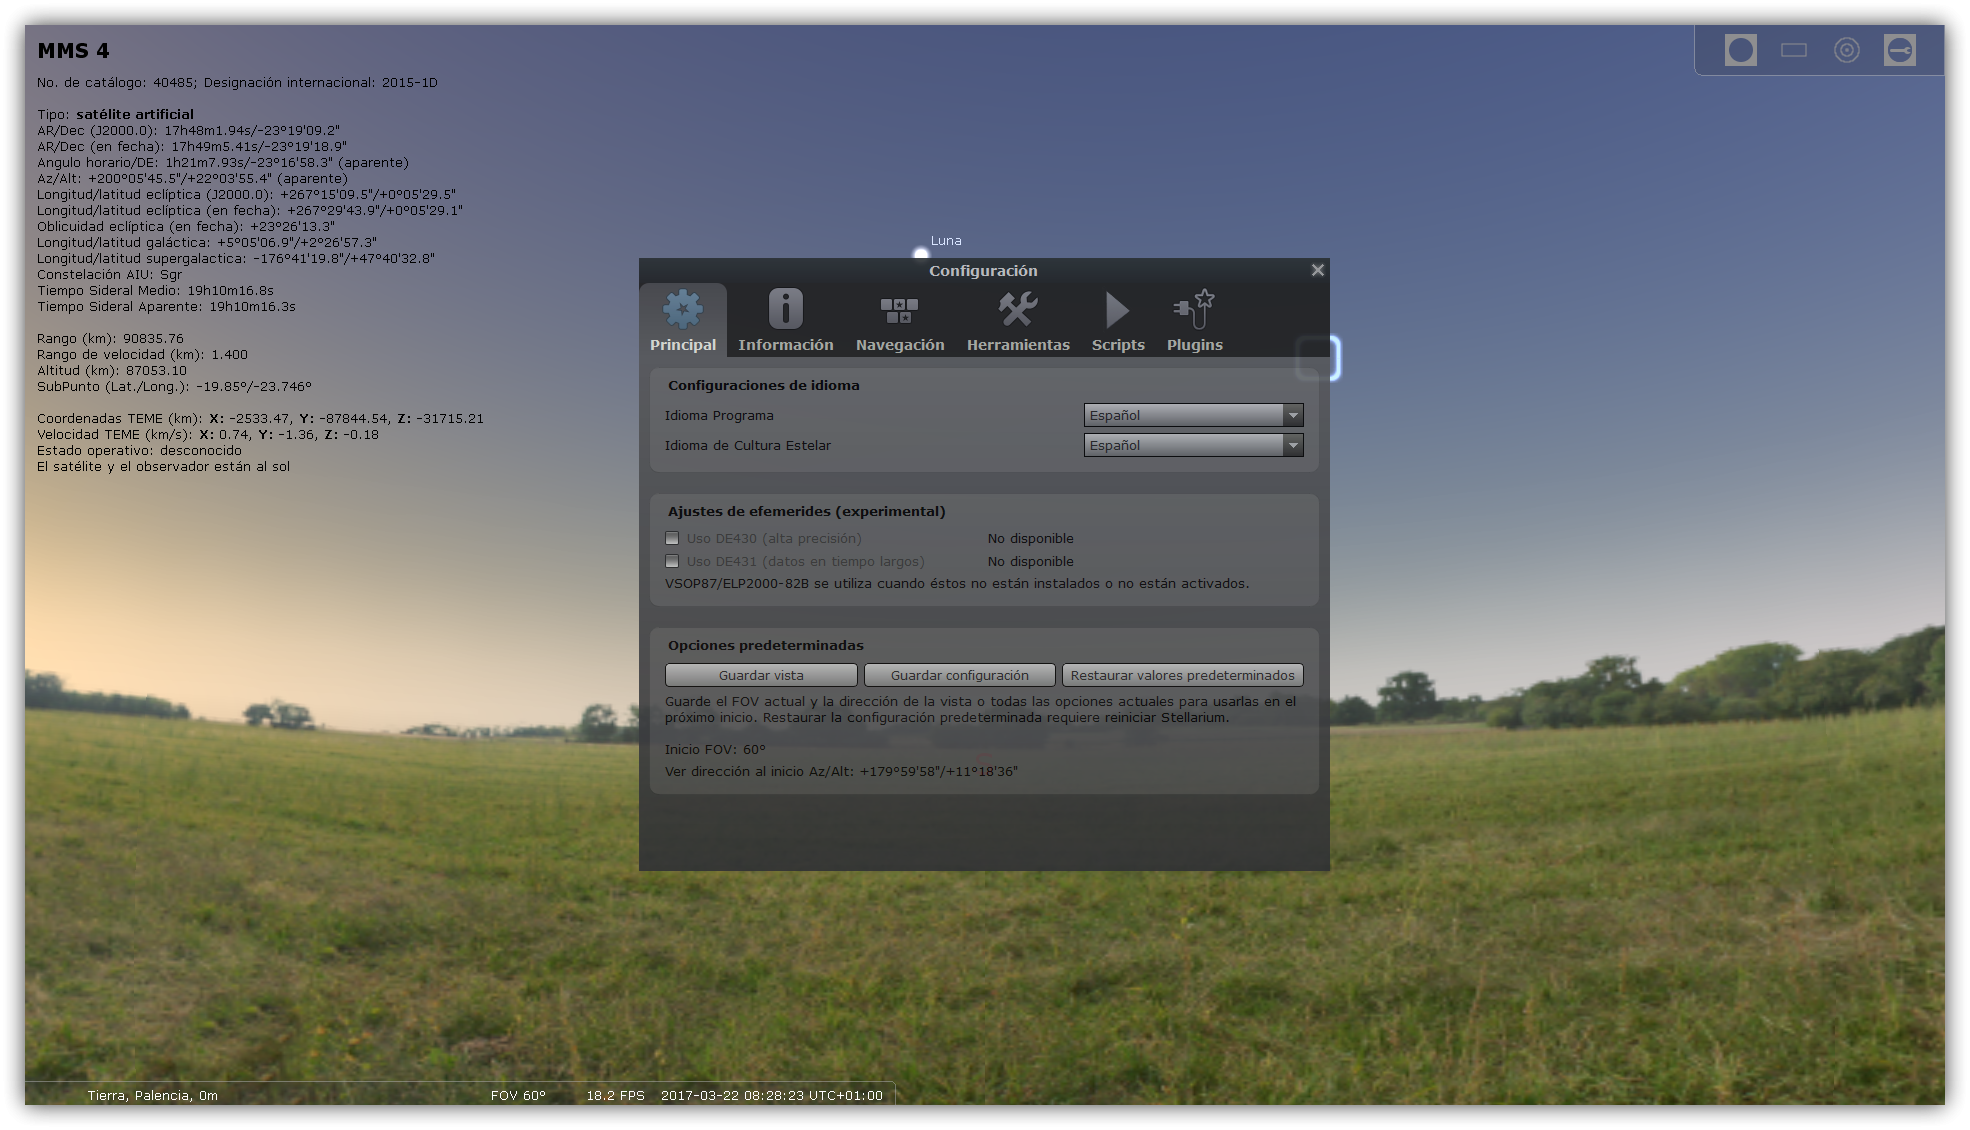Open the Navegación panel icon

[x=899, y=310]
